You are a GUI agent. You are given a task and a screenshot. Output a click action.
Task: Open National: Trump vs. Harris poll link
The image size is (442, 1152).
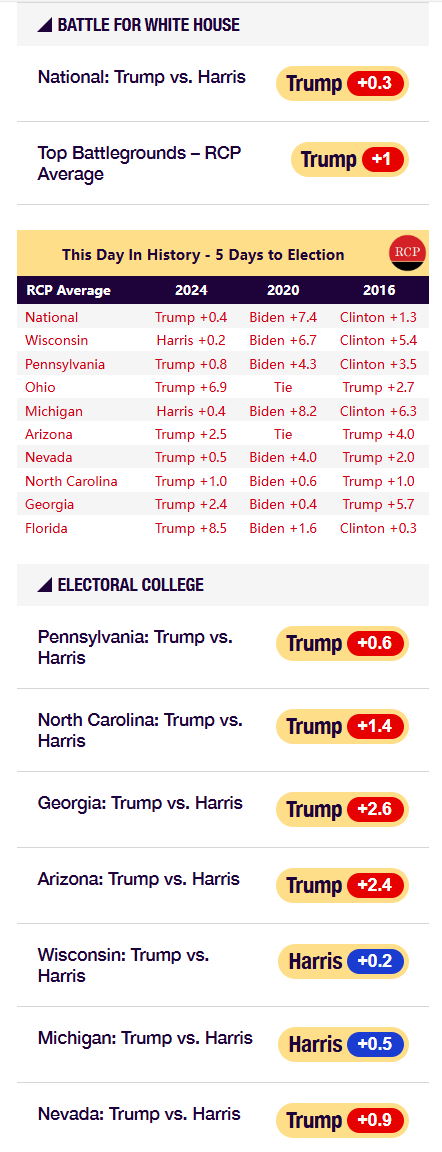pyautogui.click(x=142, y=76)
